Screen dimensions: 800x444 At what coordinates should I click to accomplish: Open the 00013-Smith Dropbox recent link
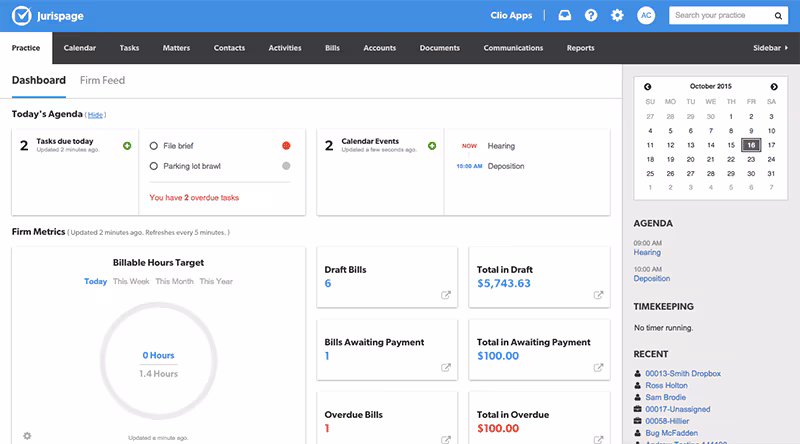683,374
